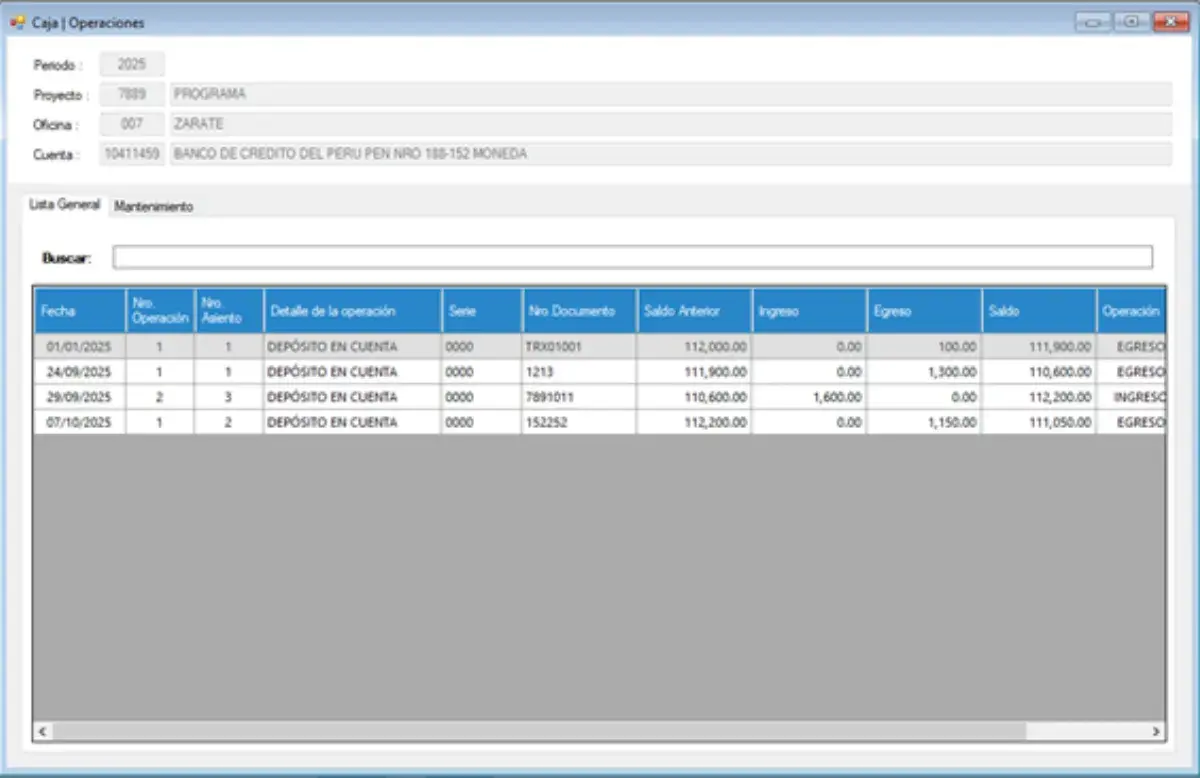Click the Caja application icon in title bar
This screenshot has width=1200, height=778.
[x=17, y=22]
